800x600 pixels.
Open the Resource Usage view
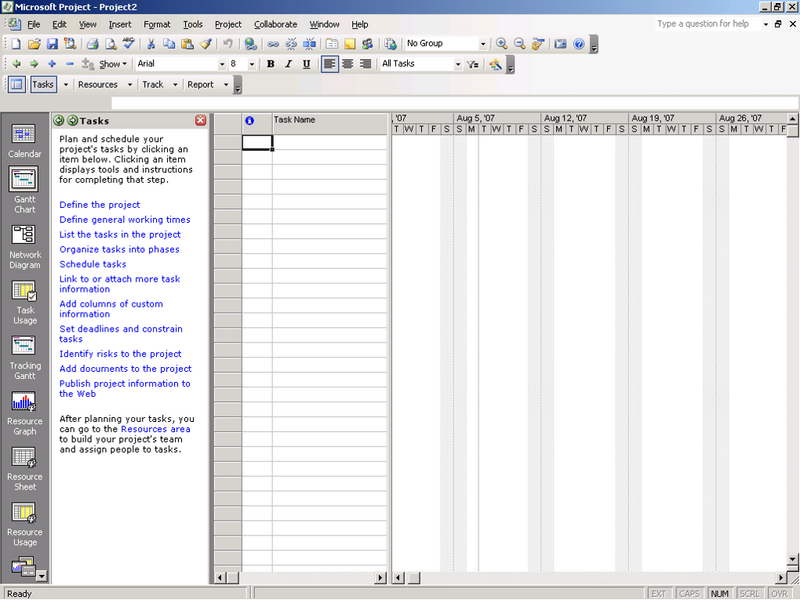(24, 524)
